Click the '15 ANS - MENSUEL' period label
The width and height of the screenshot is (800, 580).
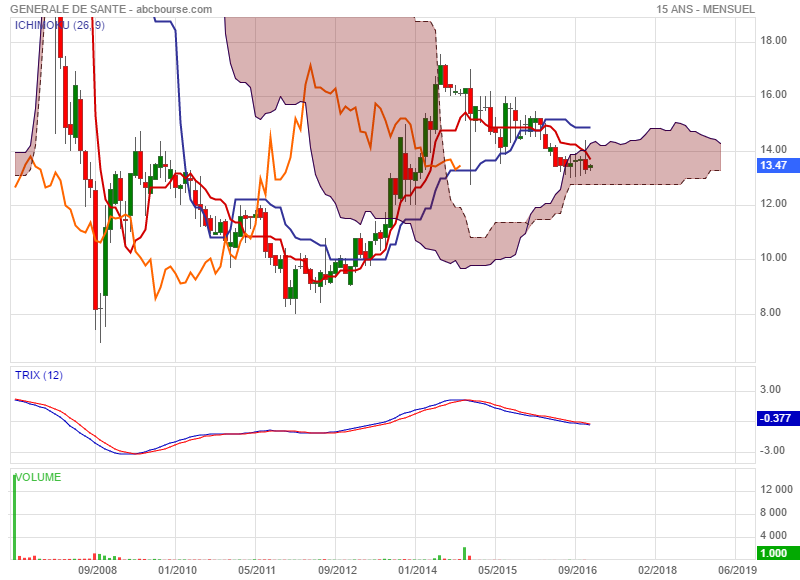pos(705,9)
